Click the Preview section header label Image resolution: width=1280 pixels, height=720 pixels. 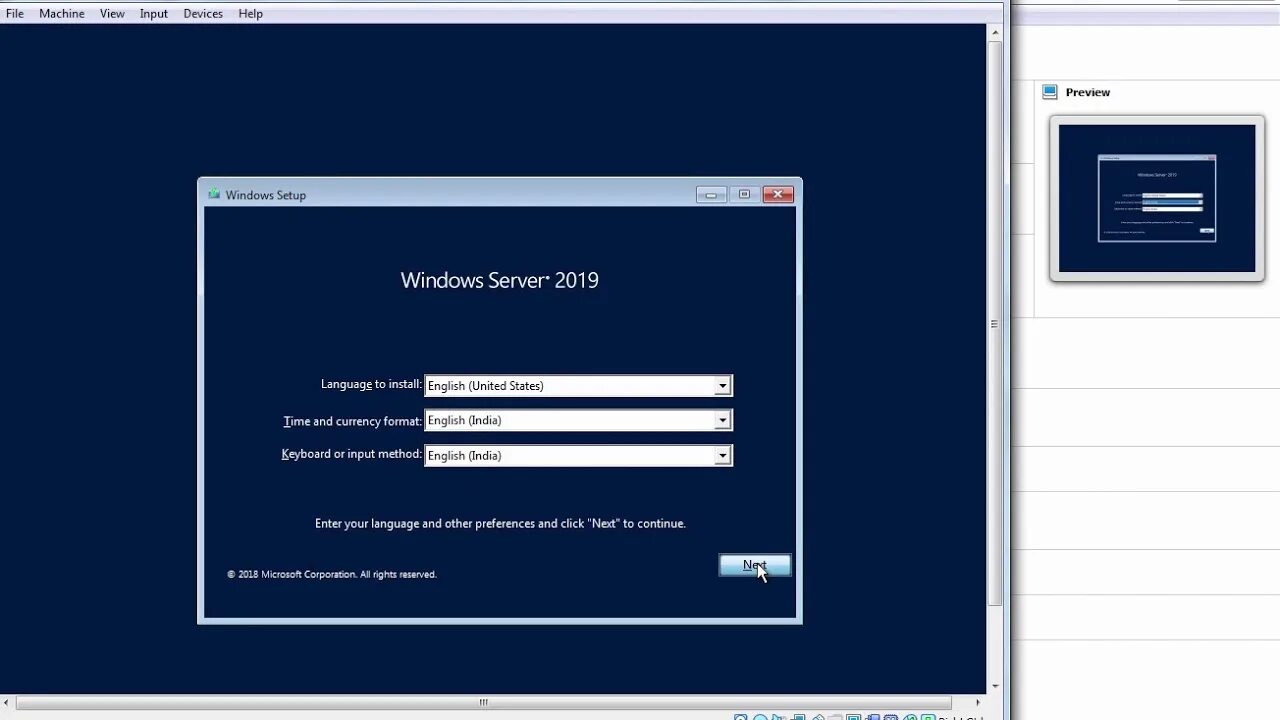(1088, 92)
